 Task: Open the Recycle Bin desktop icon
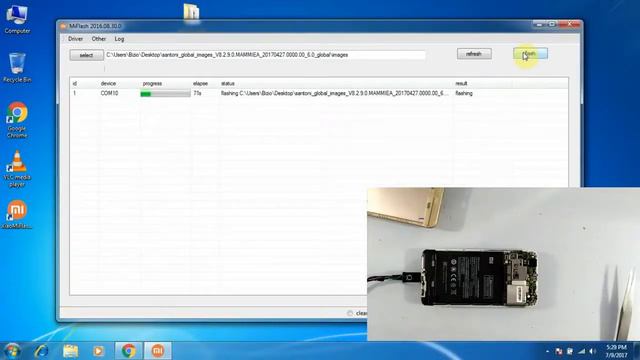pos(17,67)
